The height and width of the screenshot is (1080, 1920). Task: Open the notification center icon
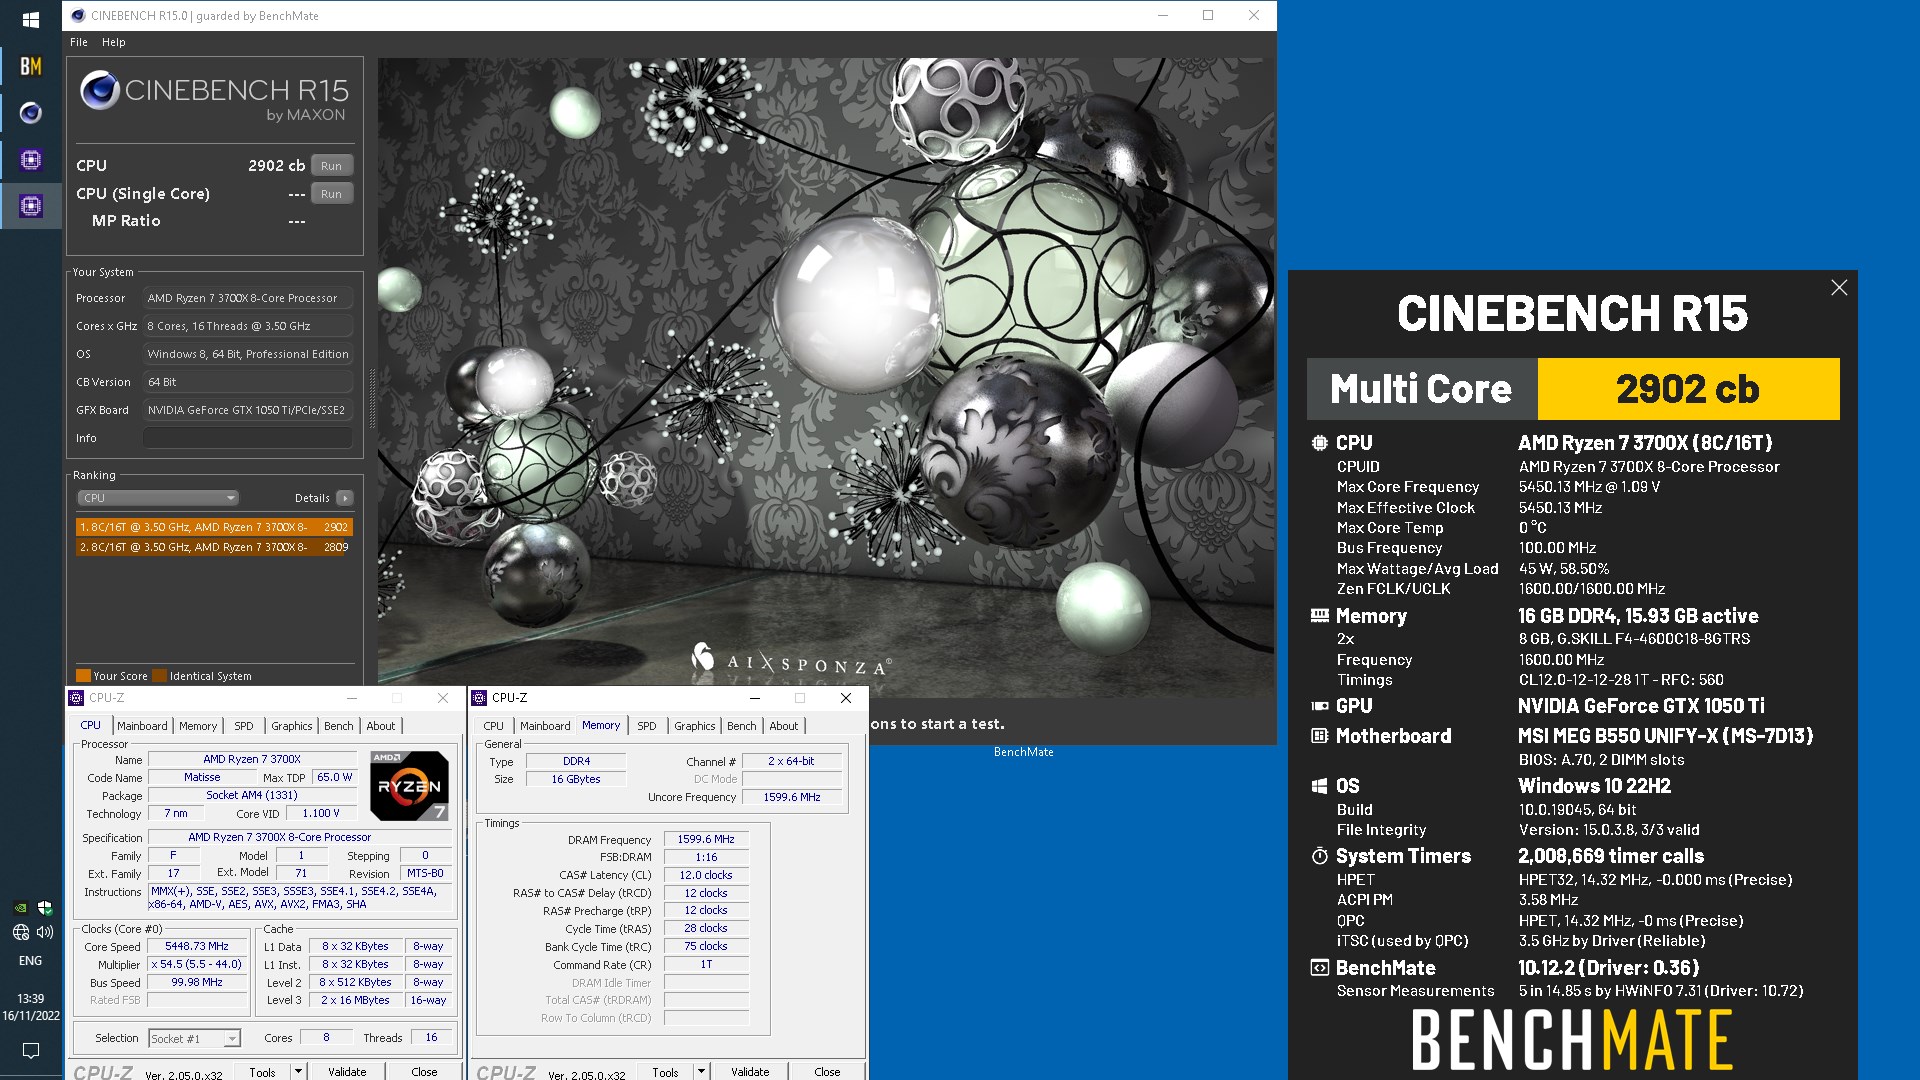coord(31,1050)
